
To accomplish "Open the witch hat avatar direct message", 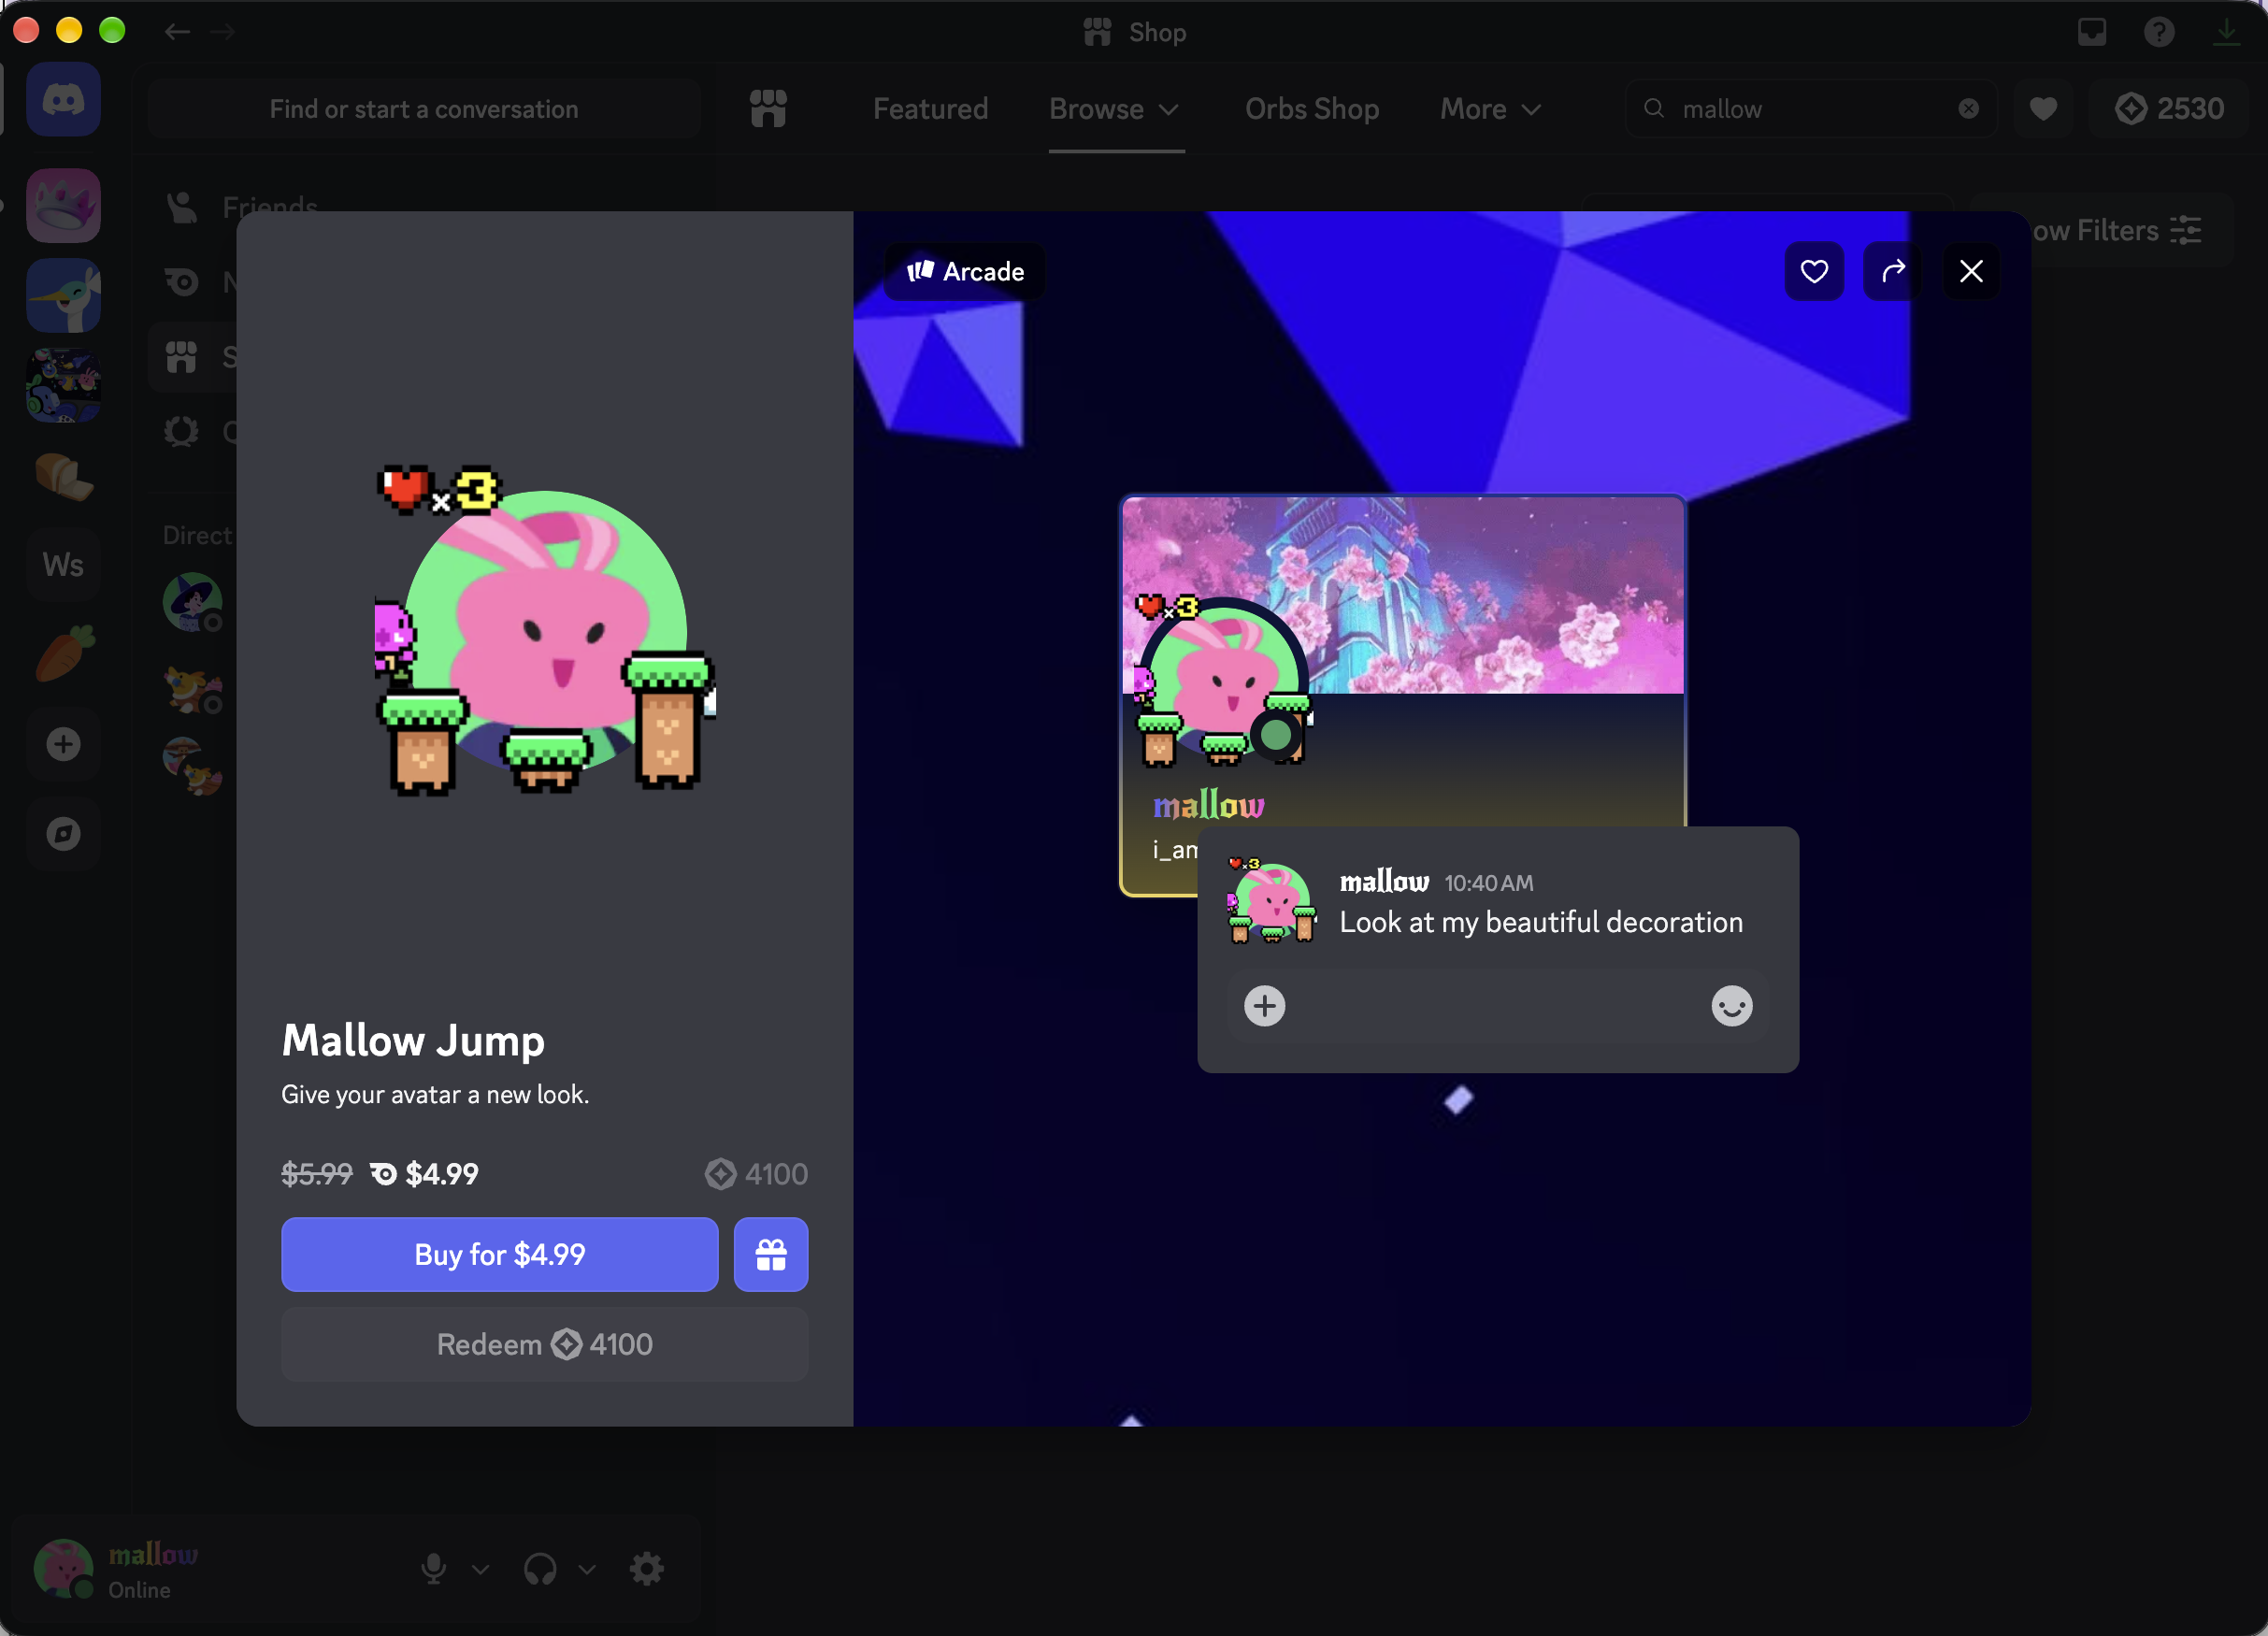I will [x=193, y=601].
